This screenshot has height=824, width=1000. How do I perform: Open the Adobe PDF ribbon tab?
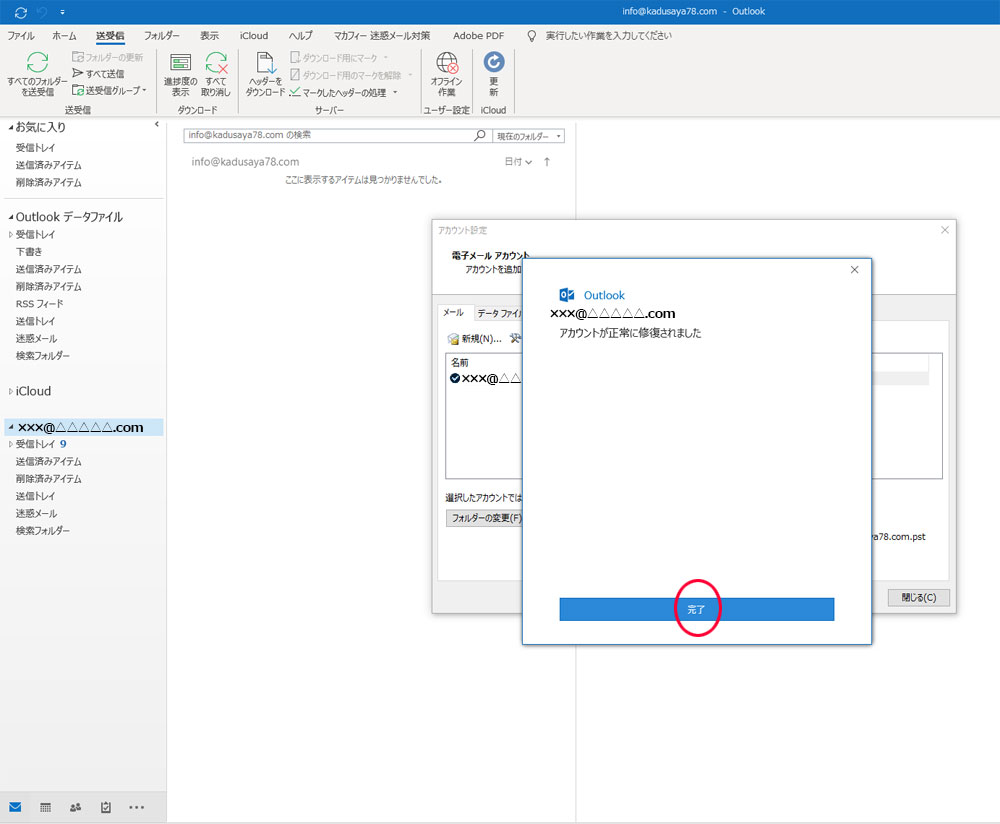click(x=478, y=36)
